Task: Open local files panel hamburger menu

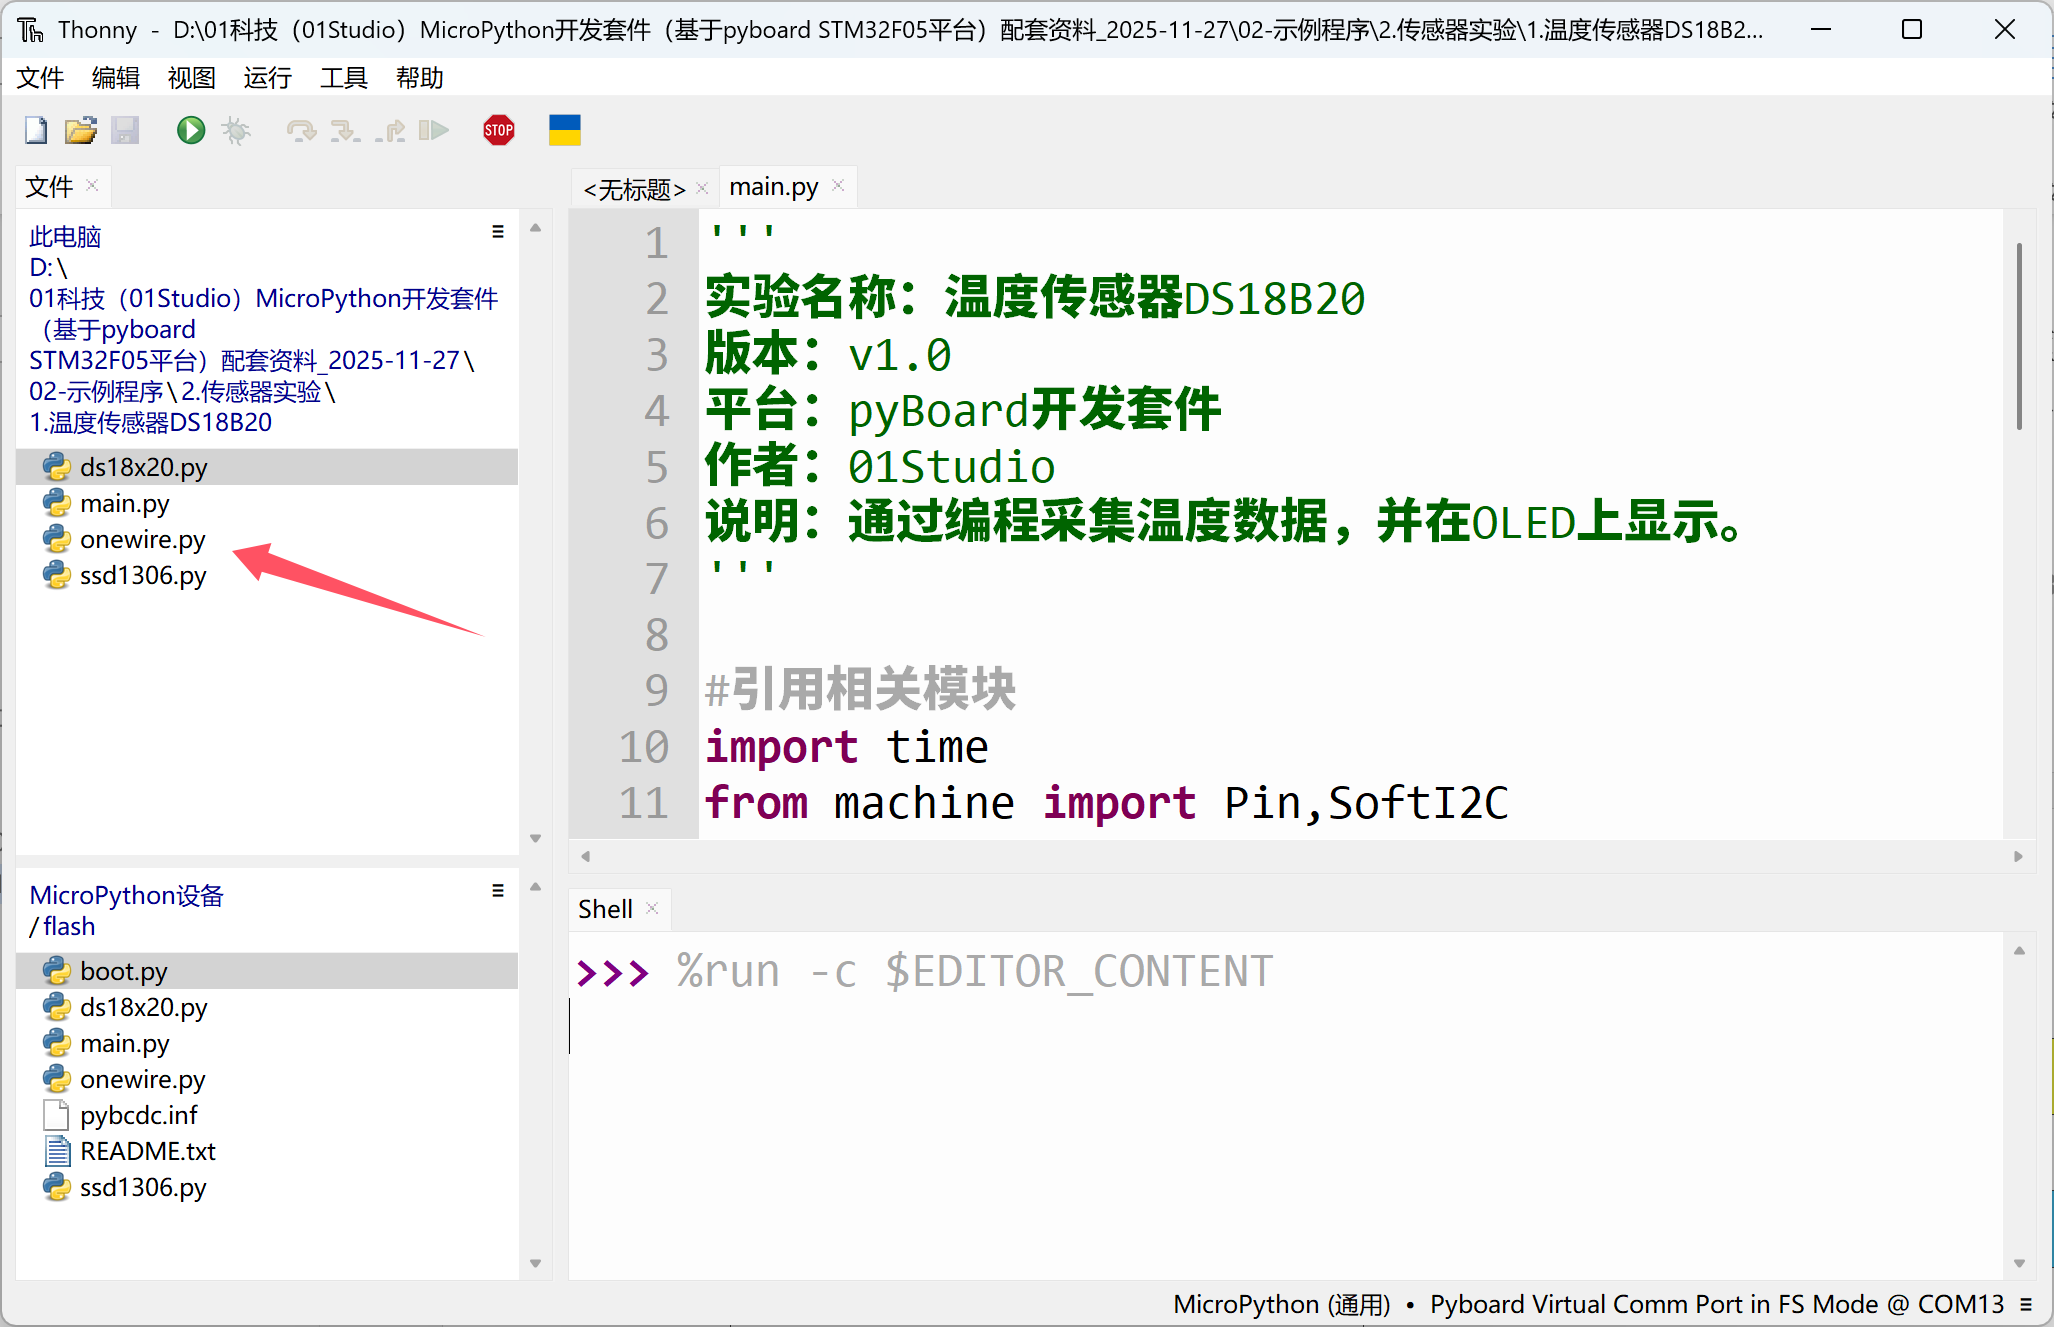Action: pyautogui.click(x=497, y=232)
